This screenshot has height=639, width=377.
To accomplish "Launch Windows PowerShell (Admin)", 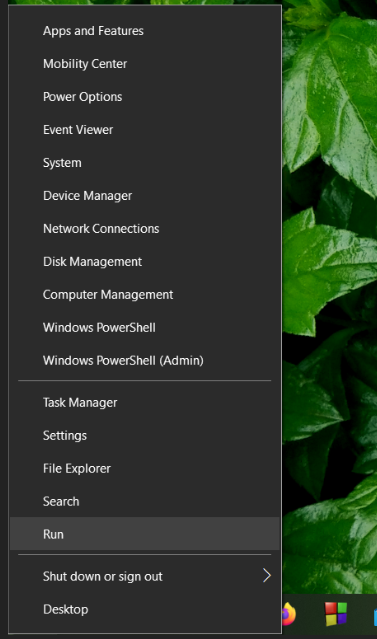I will 145,361.
